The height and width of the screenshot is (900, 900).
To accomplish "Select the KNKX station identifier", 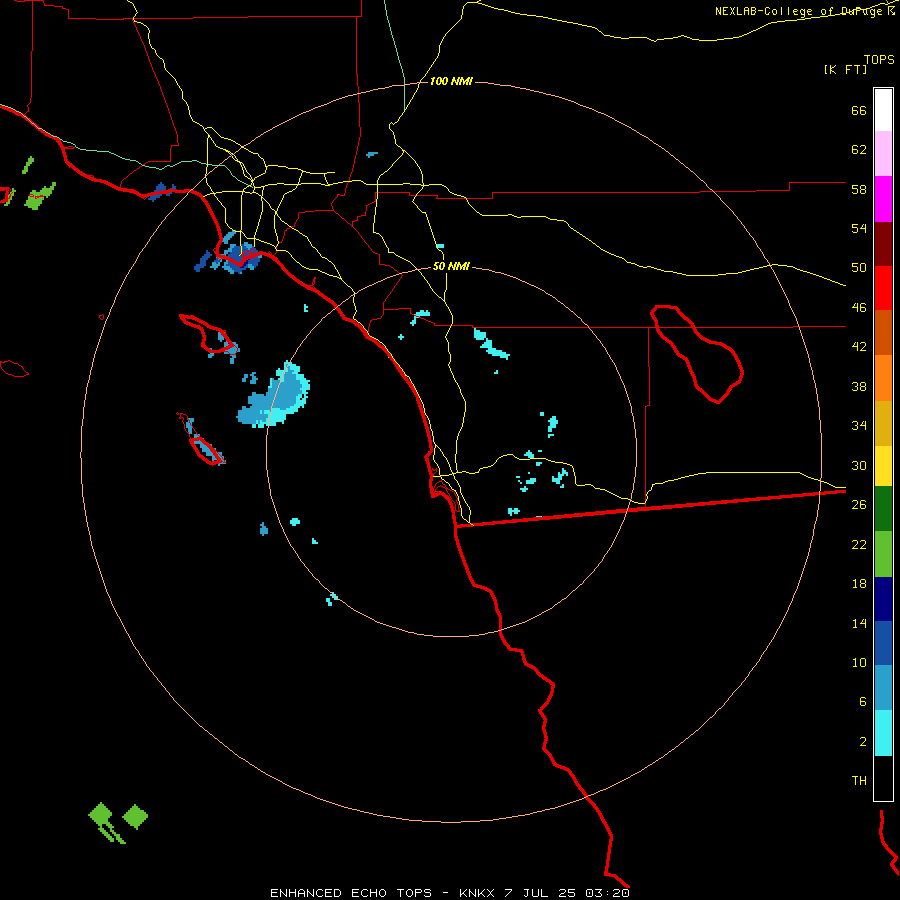I will point(476,893).
